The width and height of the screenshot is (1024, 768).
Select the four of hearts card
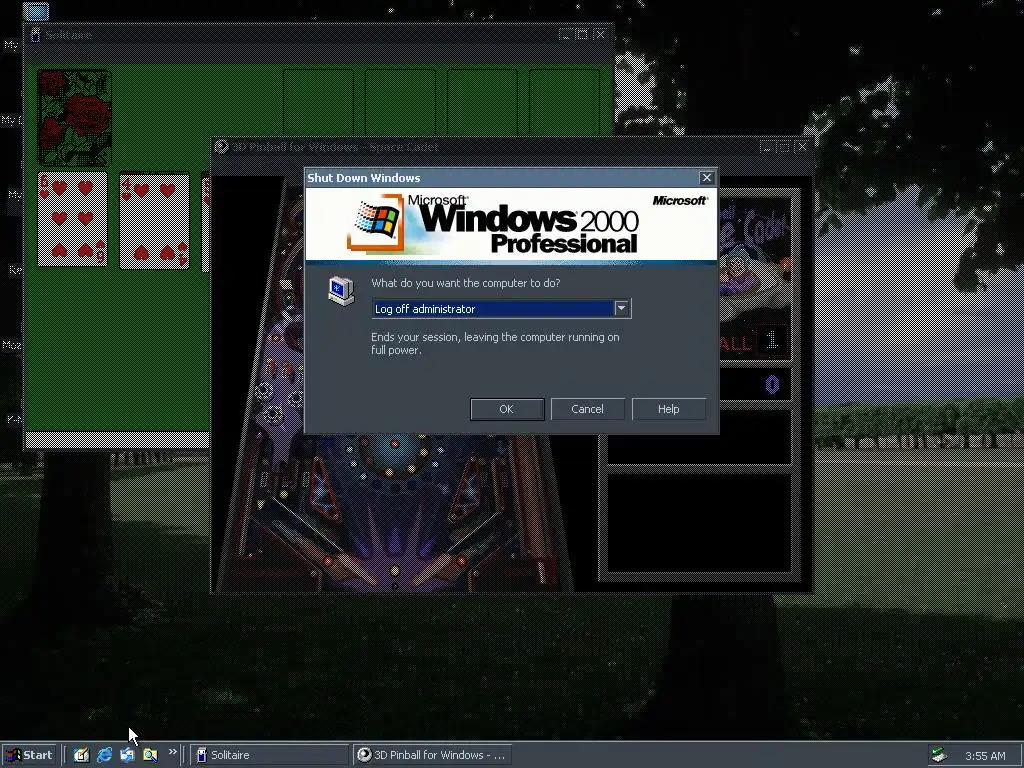point(154,221)
